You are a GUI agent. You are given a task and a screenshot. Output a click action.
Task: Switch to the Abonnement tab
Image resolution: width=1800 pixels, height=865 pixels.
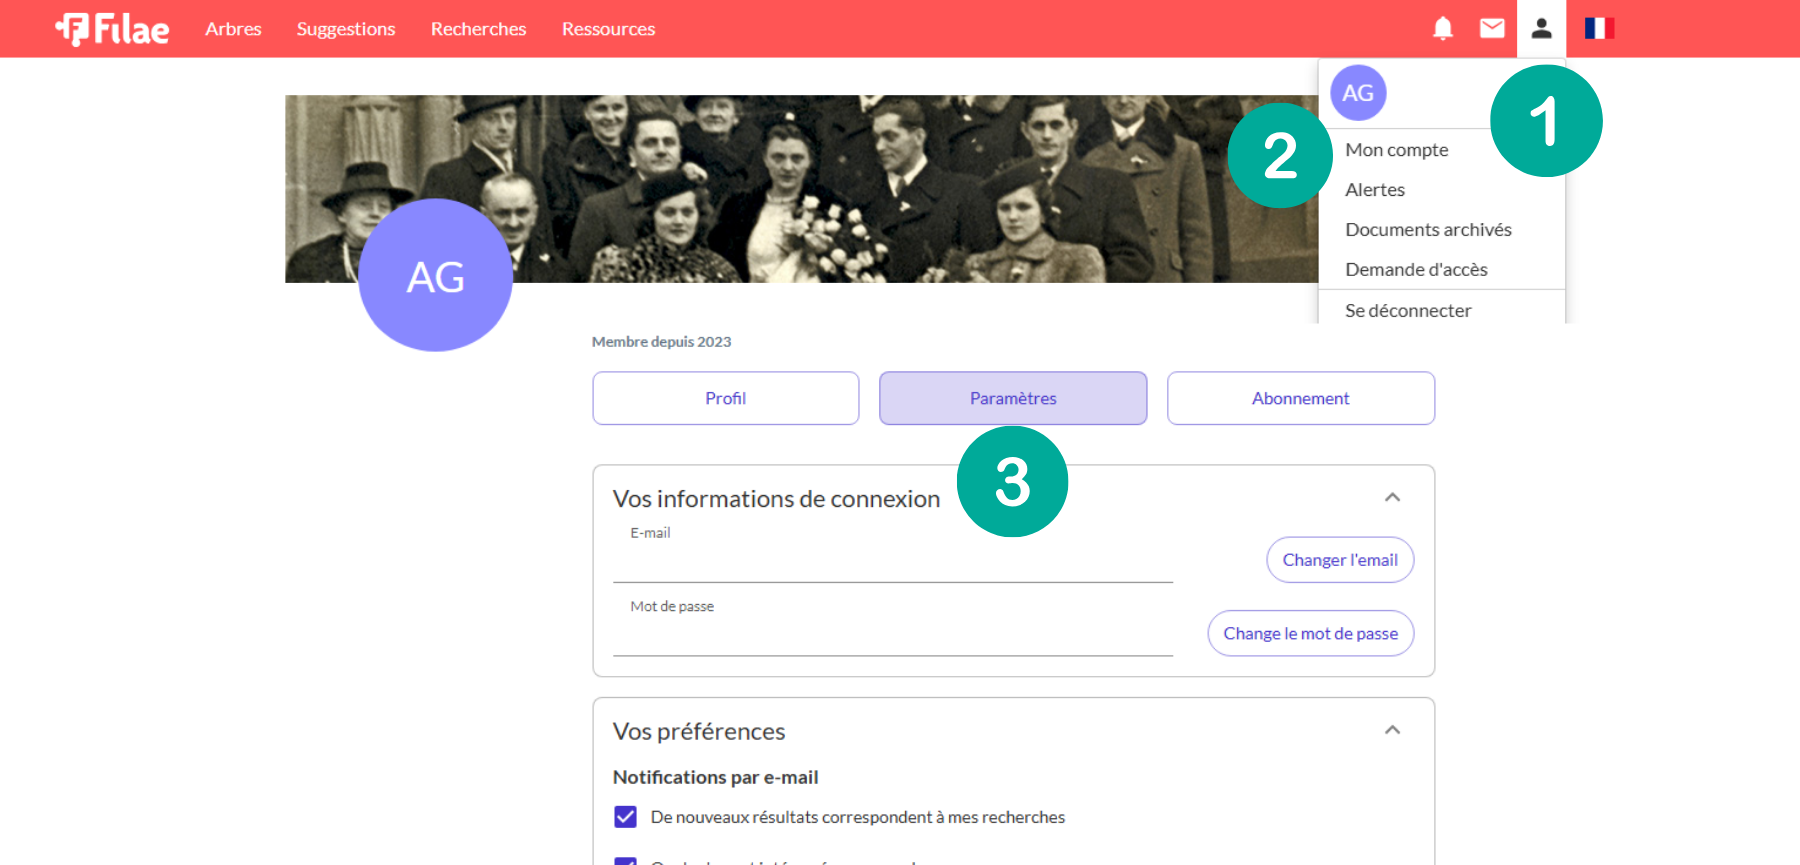(x=1300, y=398)
